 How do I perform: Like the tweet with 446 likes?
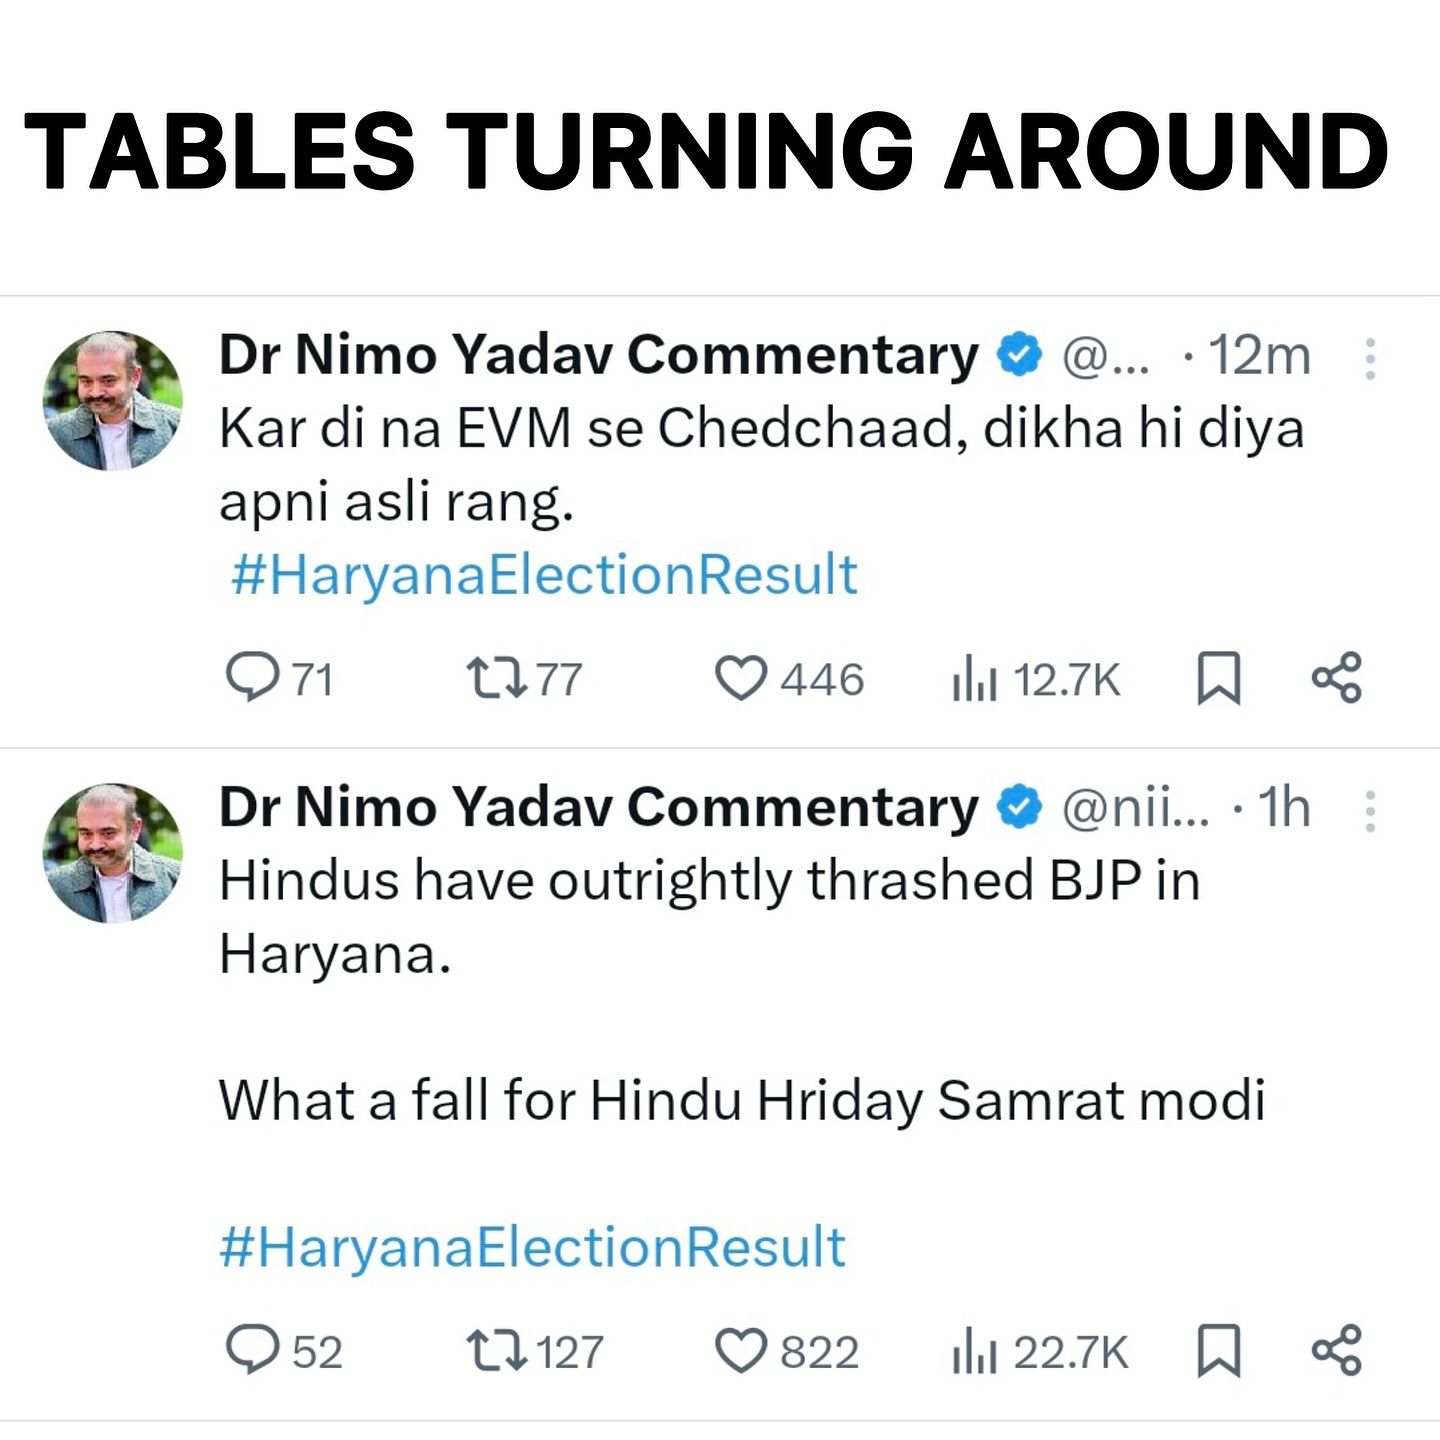(741, 678)
